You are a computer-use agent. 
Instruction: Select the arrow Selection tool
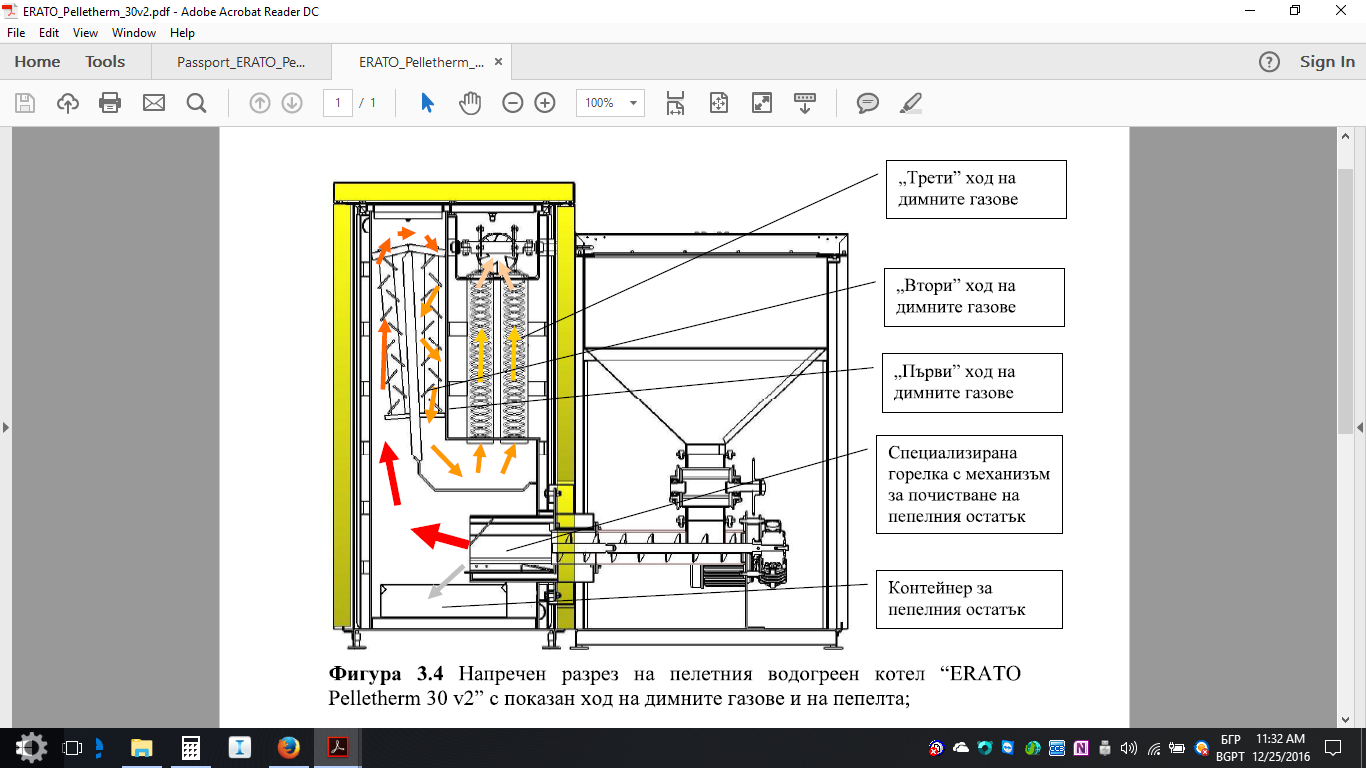click(x=427, y=103)
